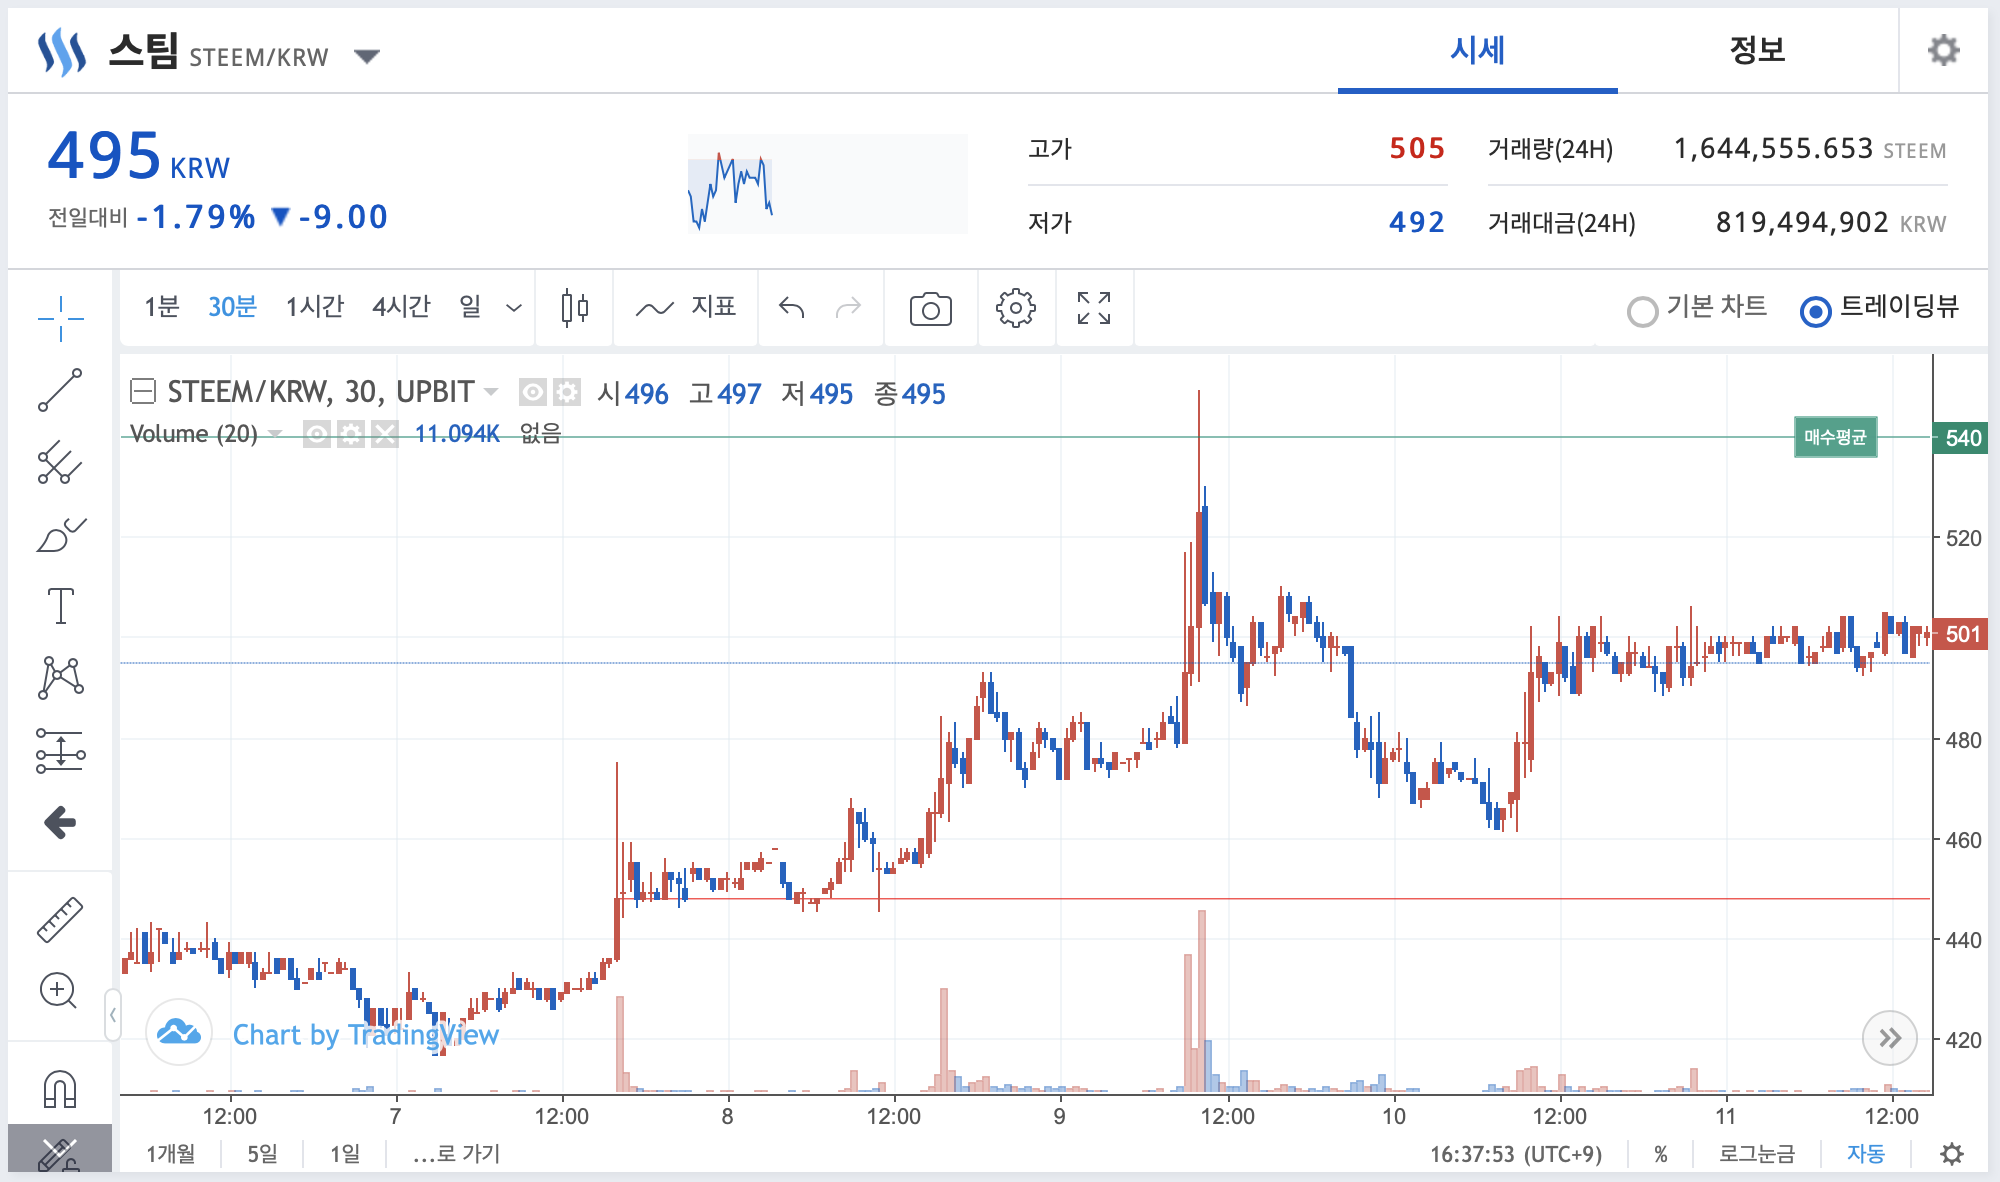Select the crosshair cursor tool

[x=60, y=318]
